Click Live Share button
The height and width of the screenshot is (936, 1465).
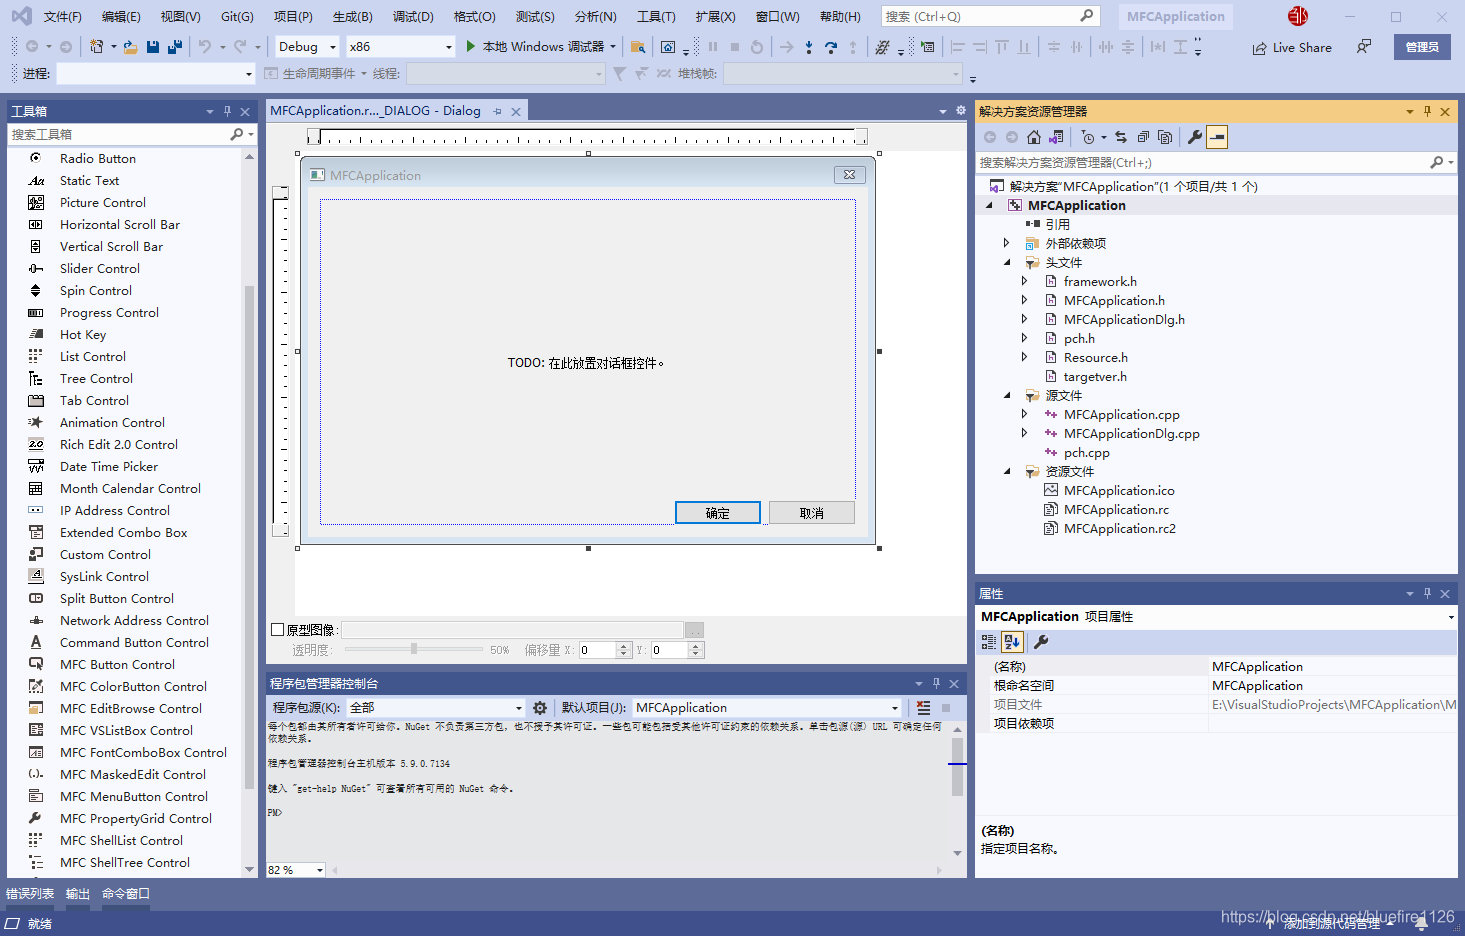click(x=1292, y=47)
